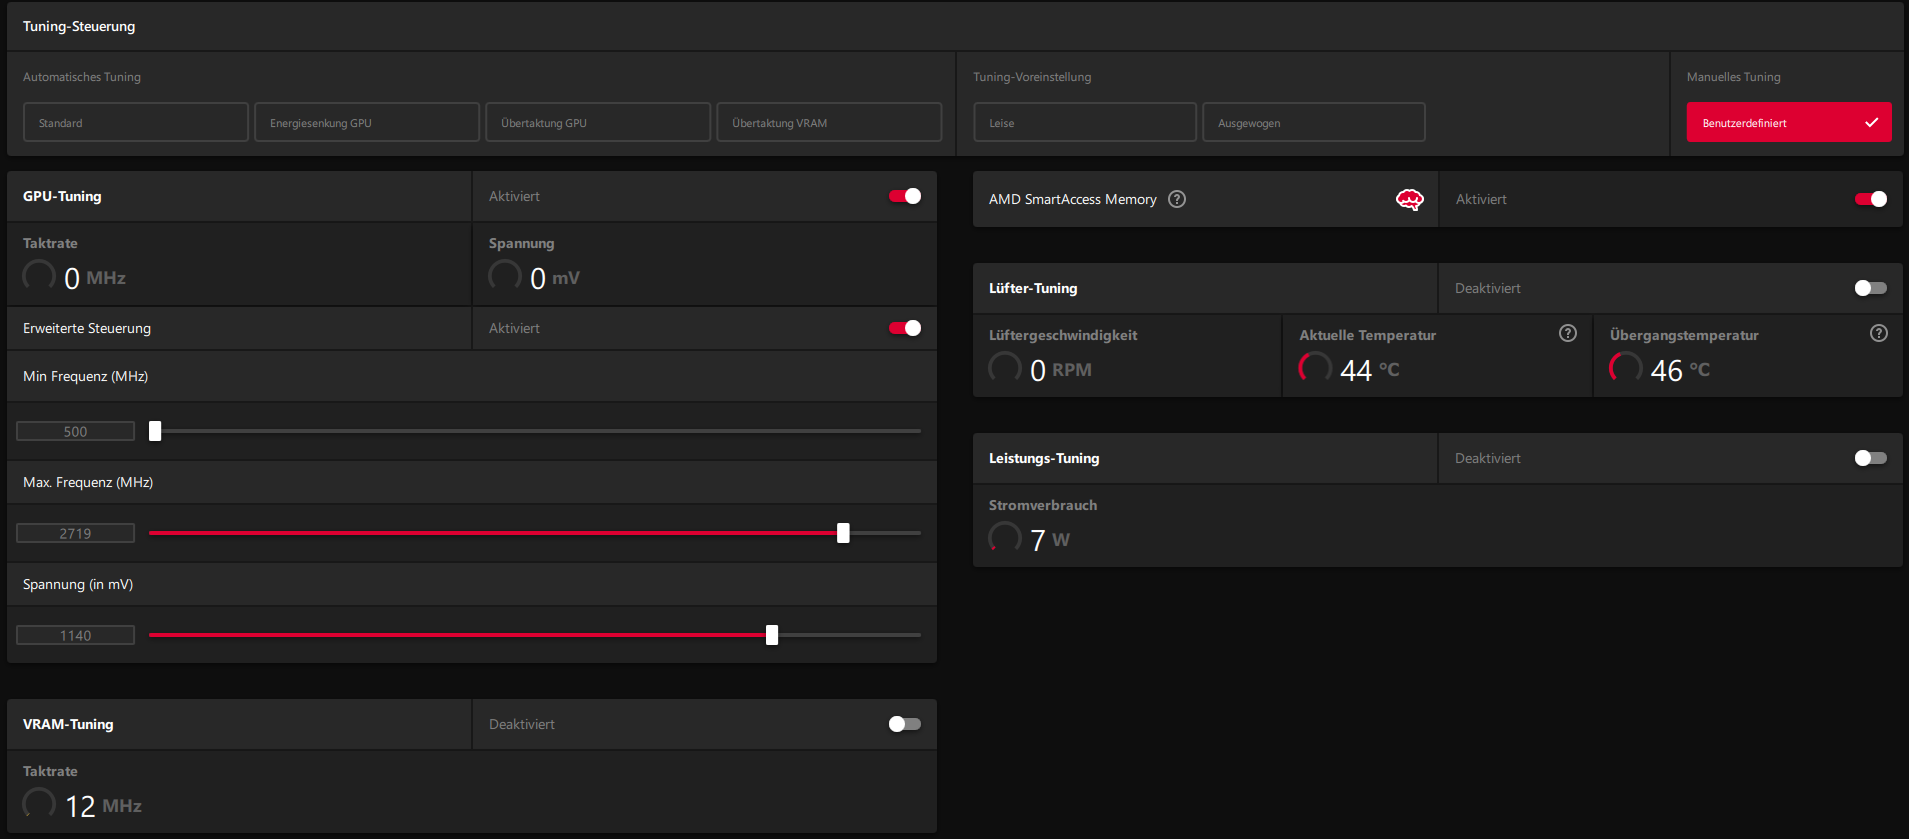
Task: Select the Leise tuning preset
Action: click(1085, 122)
